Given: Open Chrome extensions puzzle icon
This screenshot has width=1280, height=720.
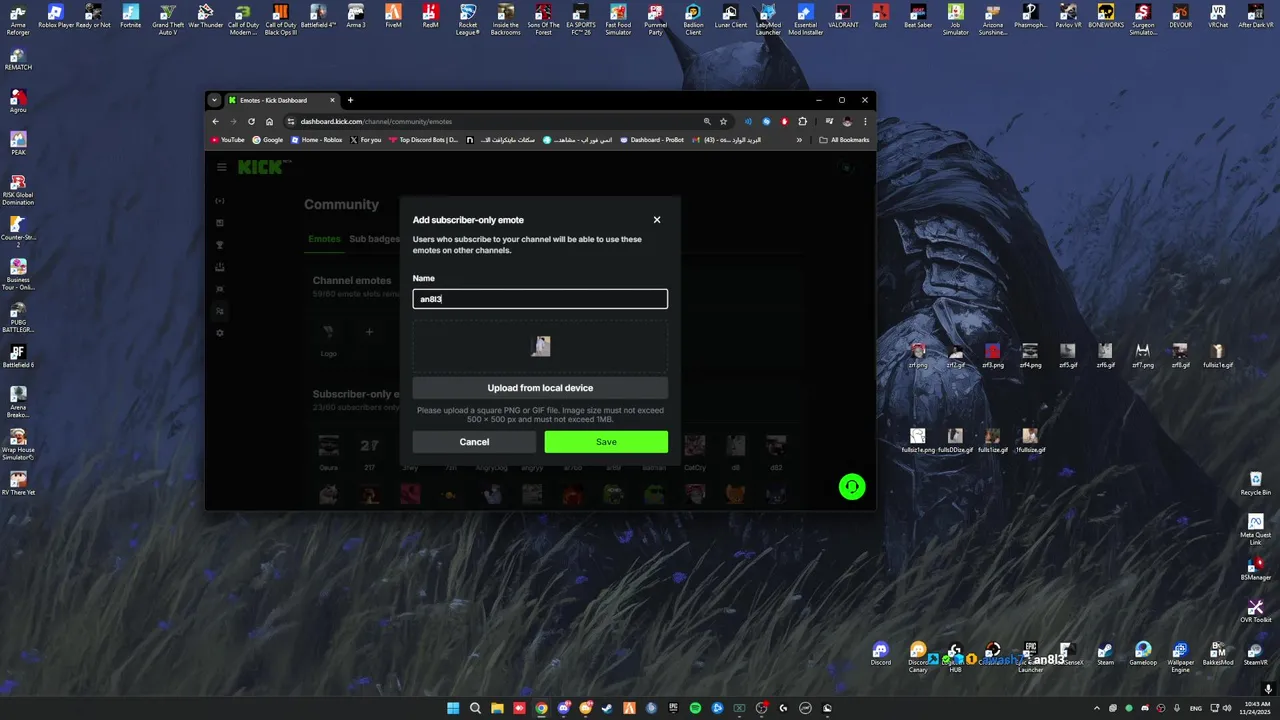Looking at the screenshot, I should 802,121.
